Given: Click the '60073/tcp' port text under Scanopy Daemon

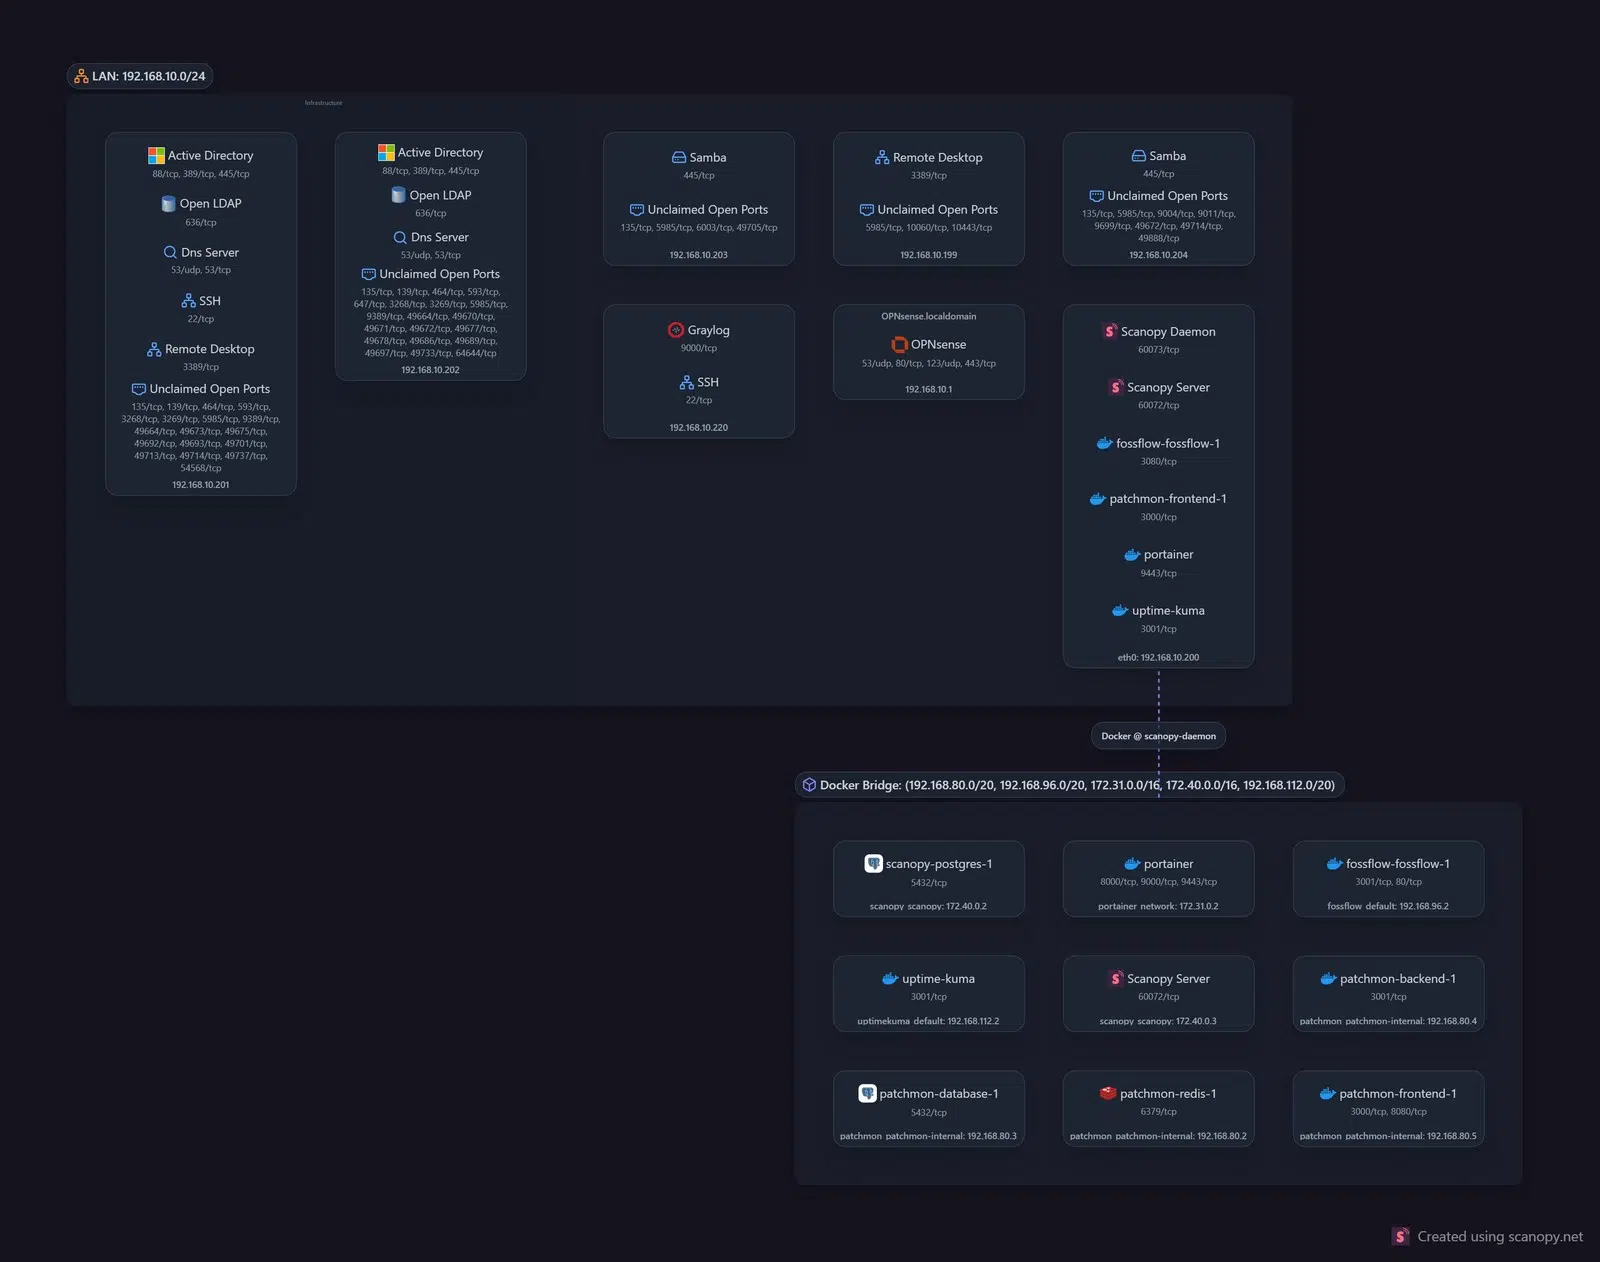Looking at the screenshot, I should [x=1159, y=350].
